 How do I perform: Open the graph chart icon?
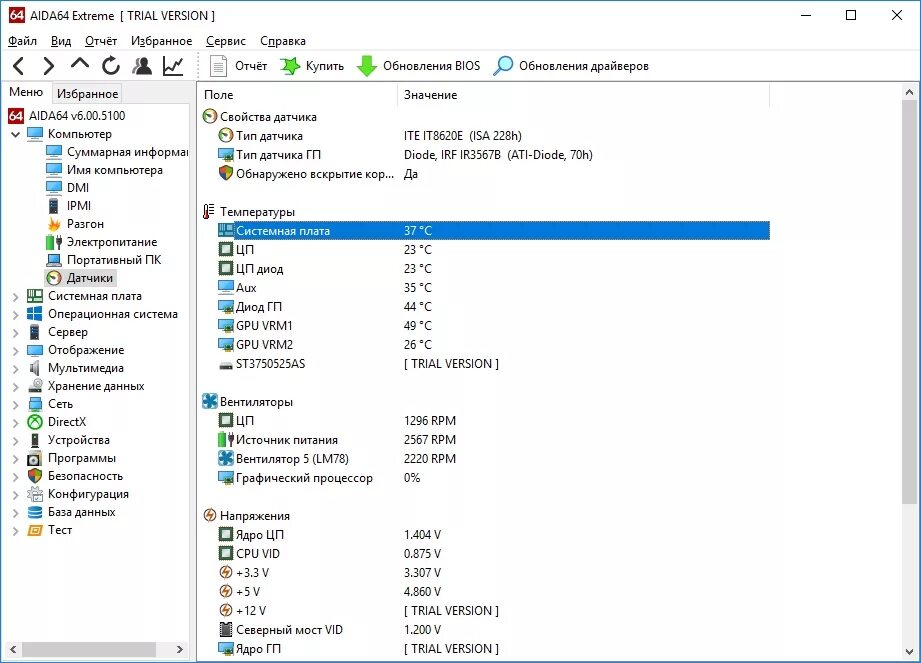coord(173,66)
